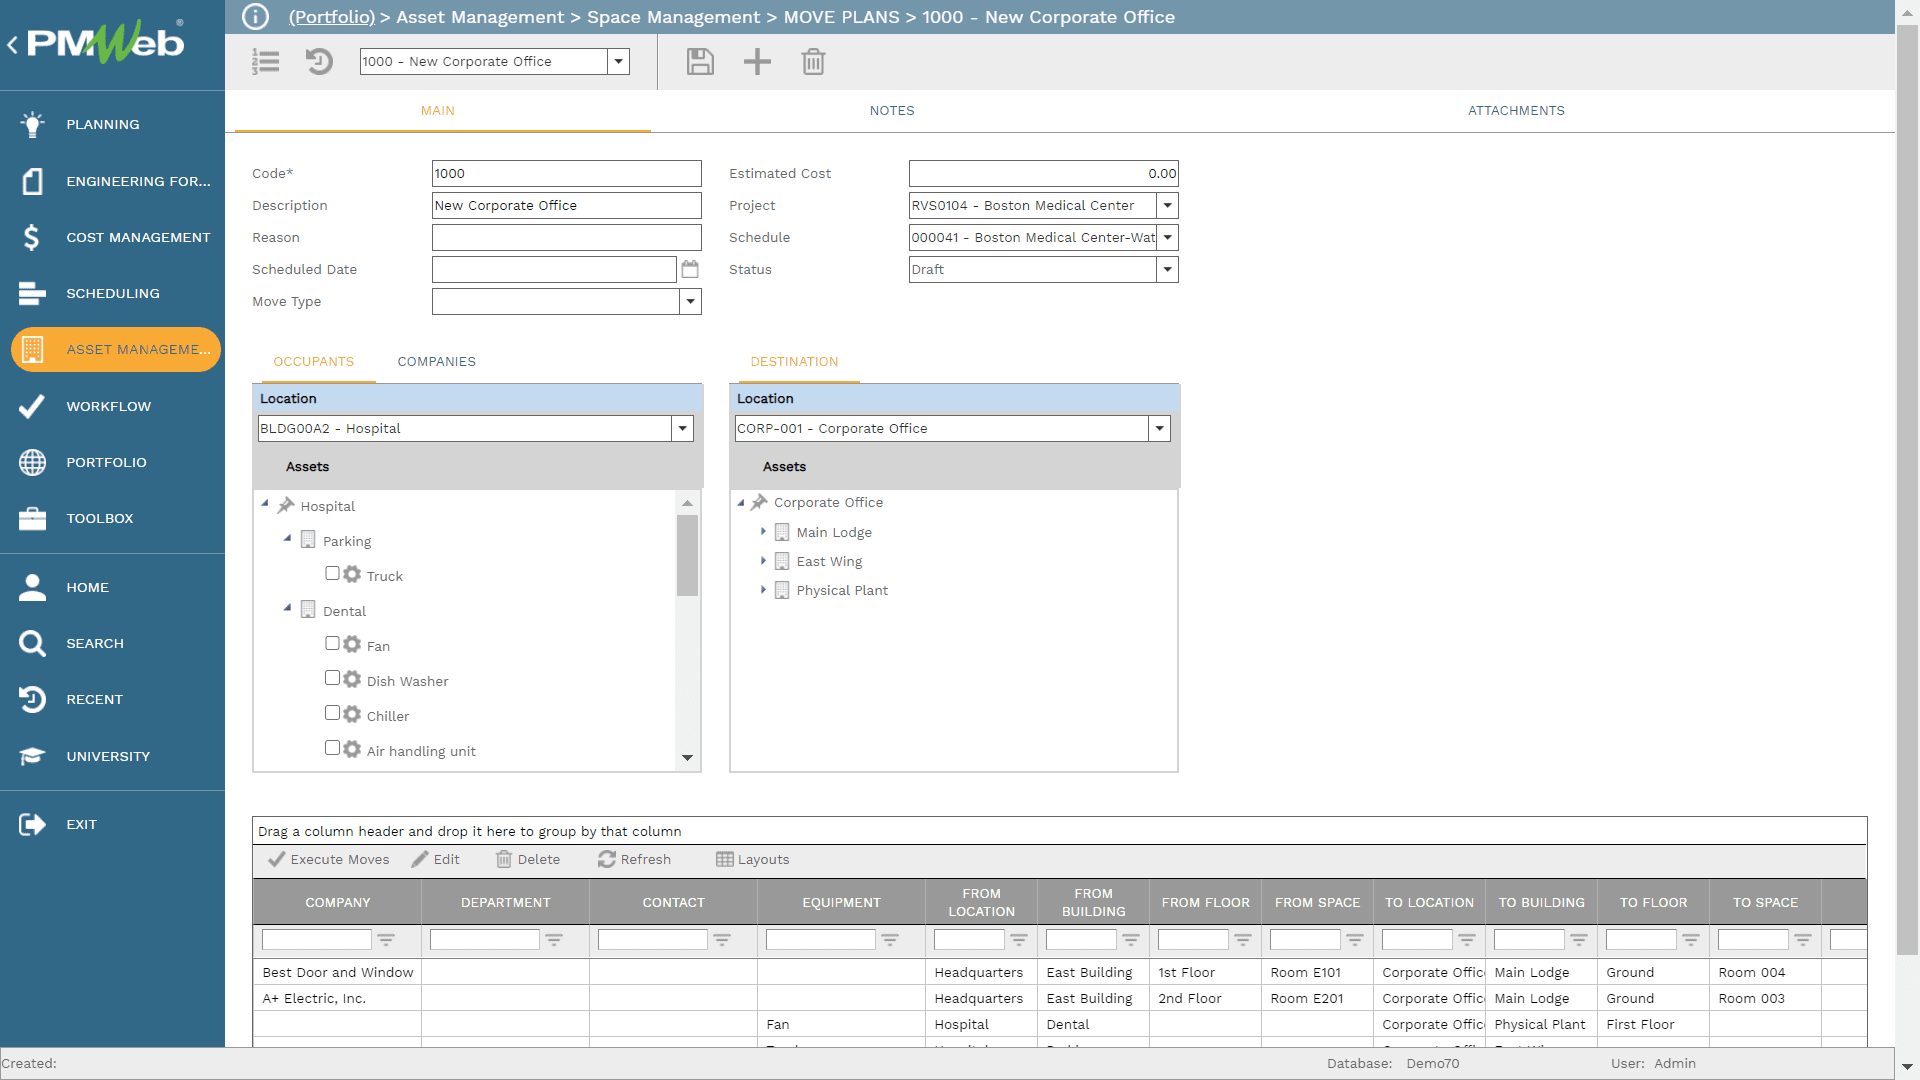1920x1080 pixels.
Task: Follow the Portfolio breadcrumb link
Action: [x=331, y=17]
